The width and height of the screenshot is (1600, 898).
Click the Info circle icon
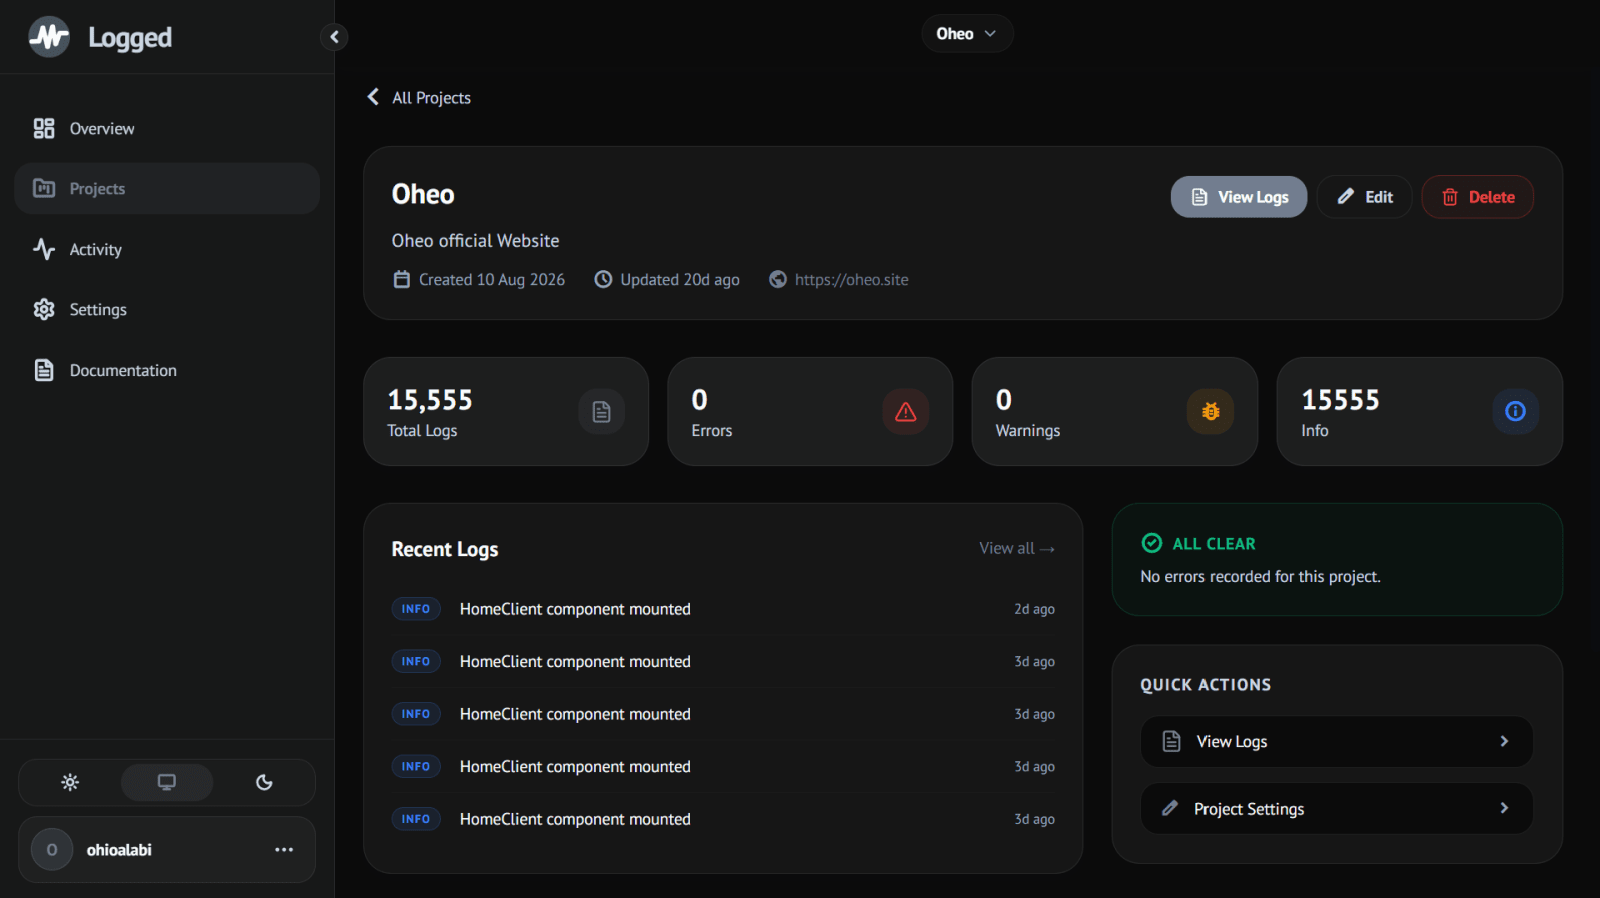click(x=1516, y=412)
